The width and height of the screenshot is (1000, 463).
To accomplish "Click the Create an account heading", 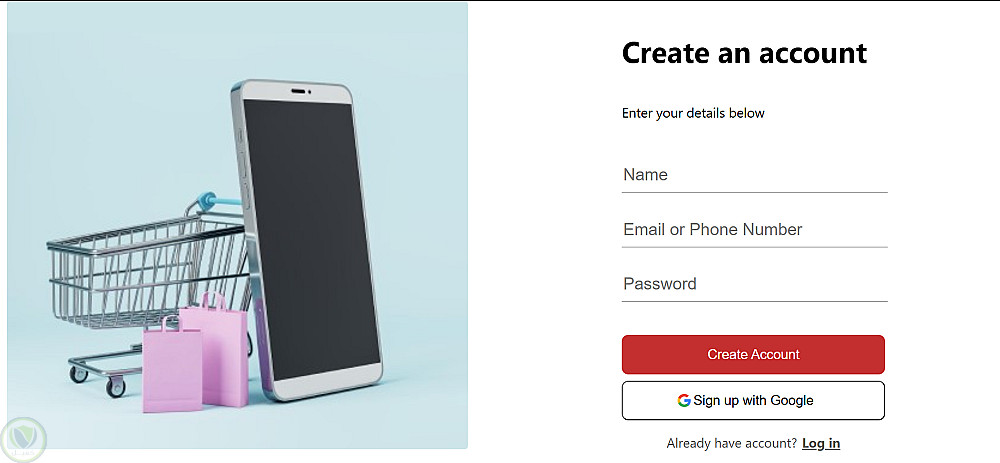I will pyautogui.click(x=744, y=53).
